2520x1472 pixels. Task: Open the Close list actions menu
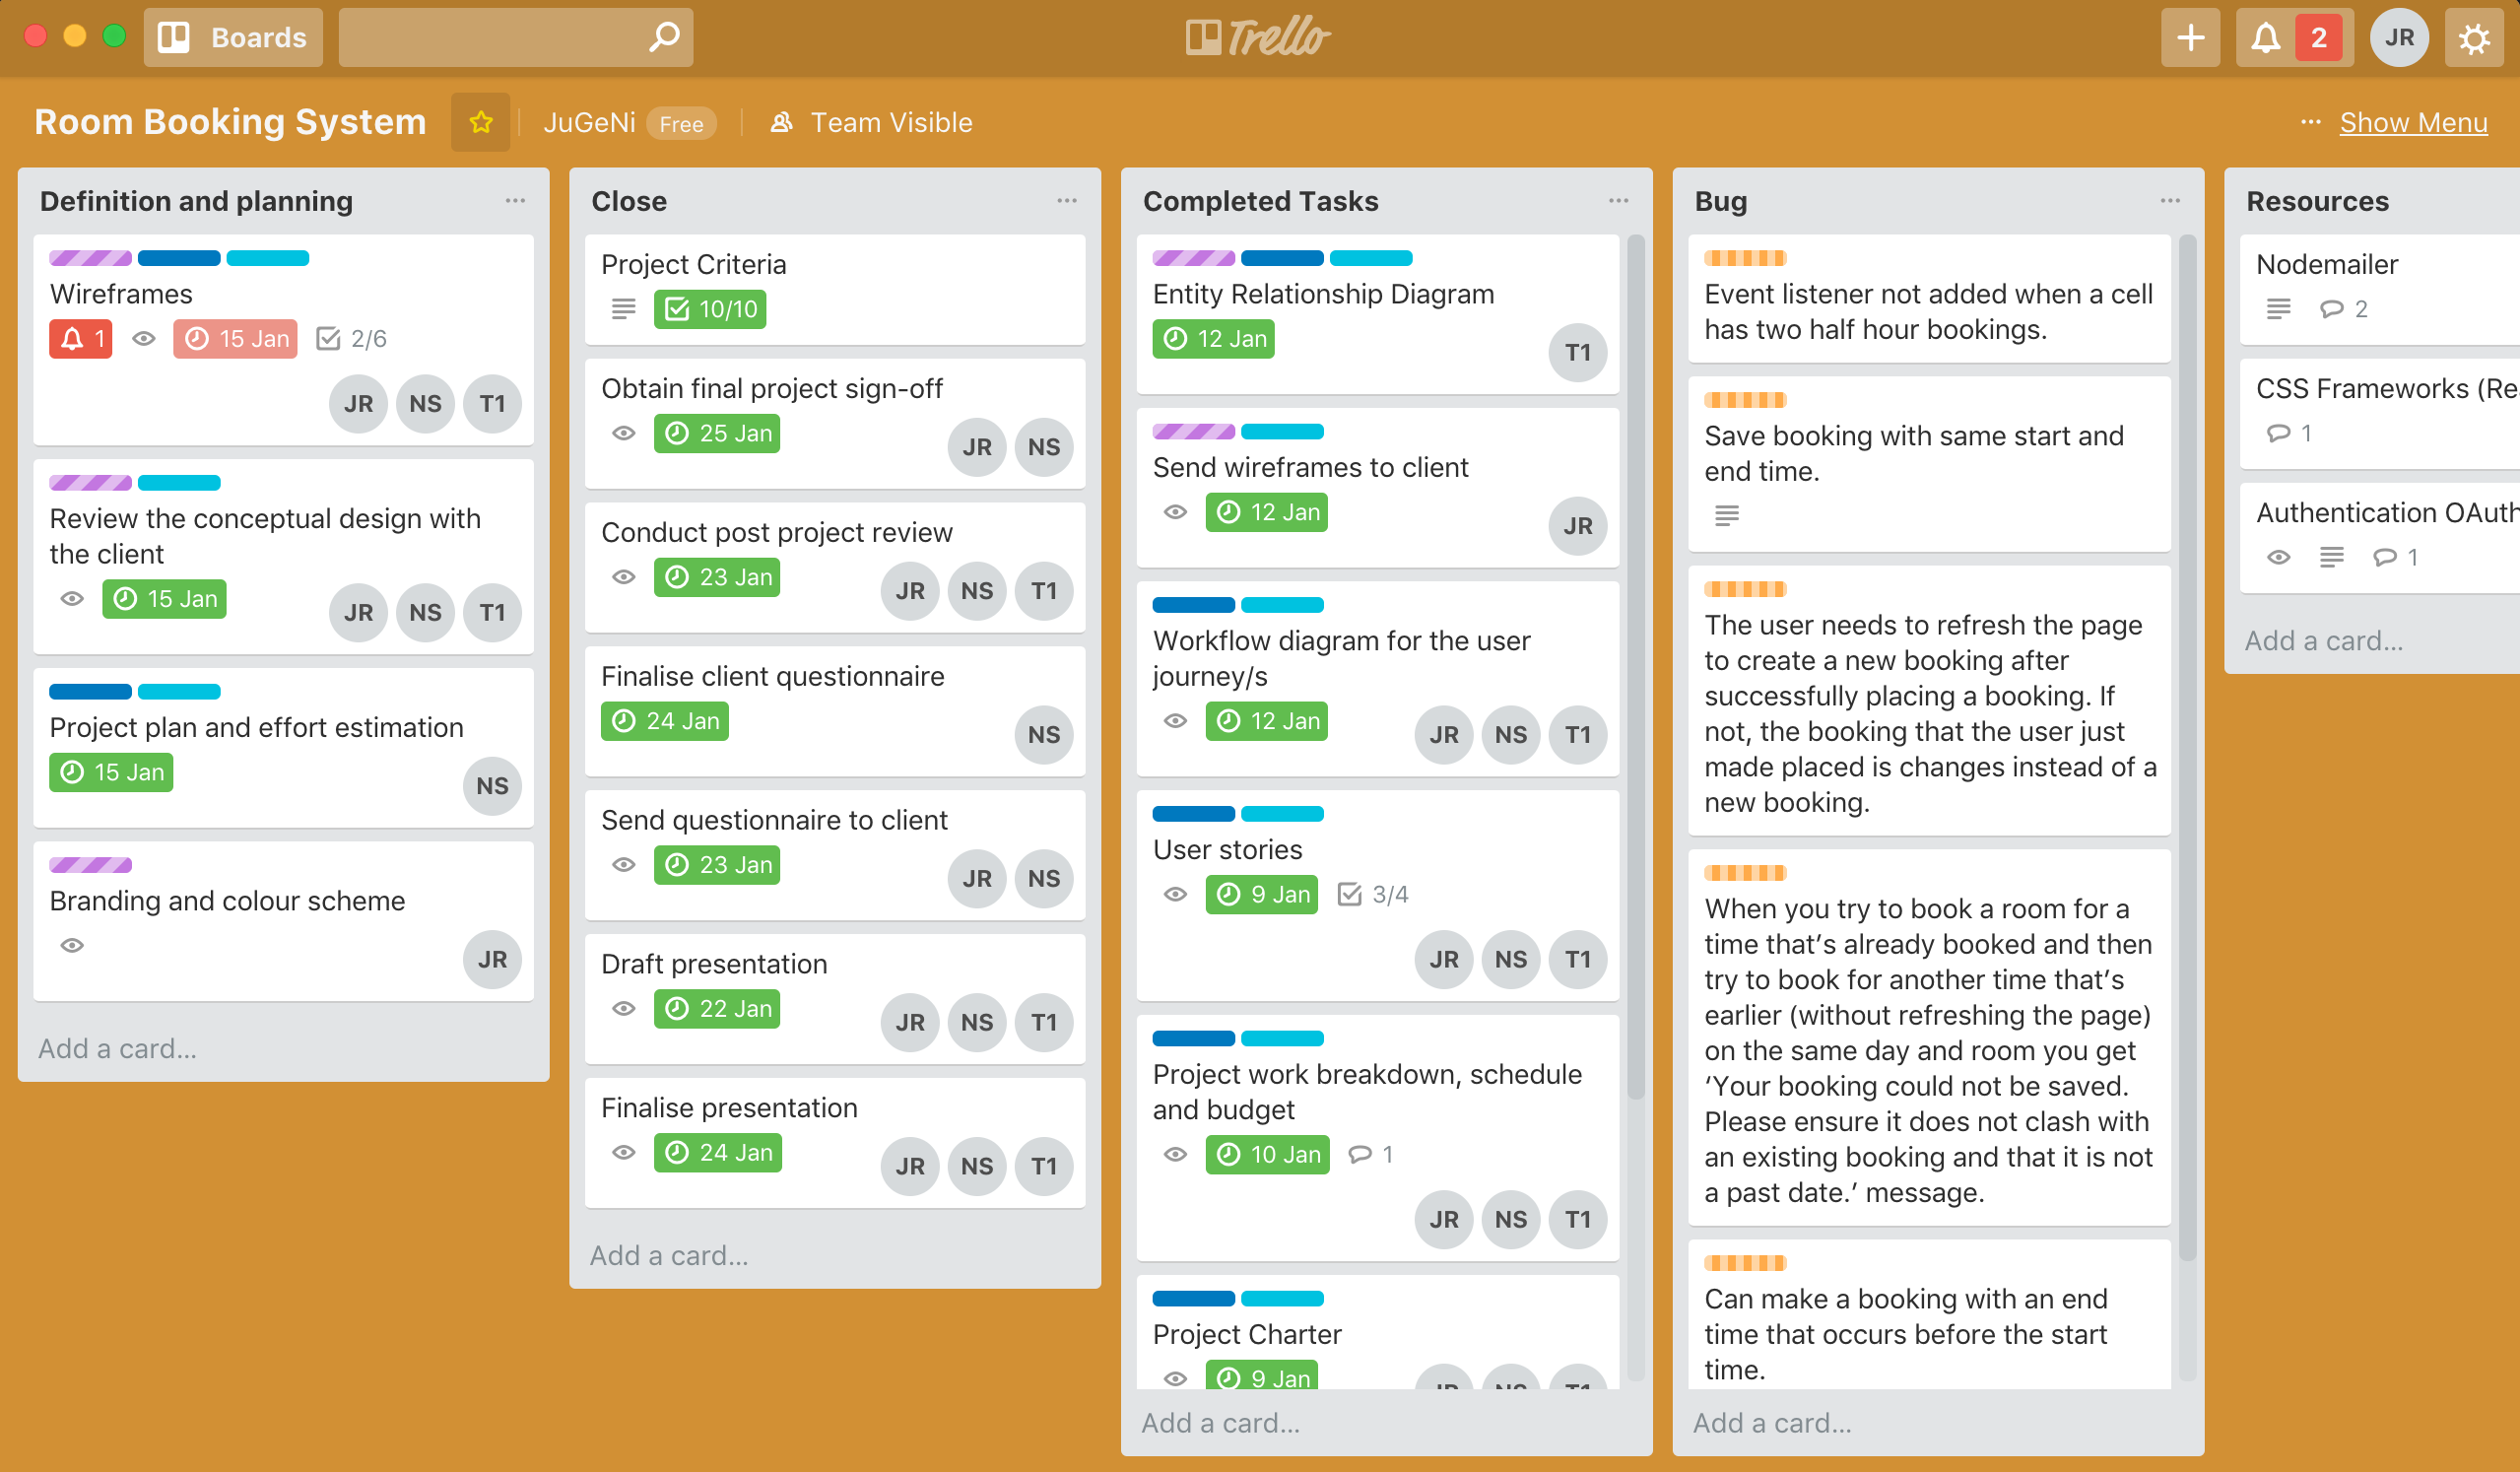1067,201
